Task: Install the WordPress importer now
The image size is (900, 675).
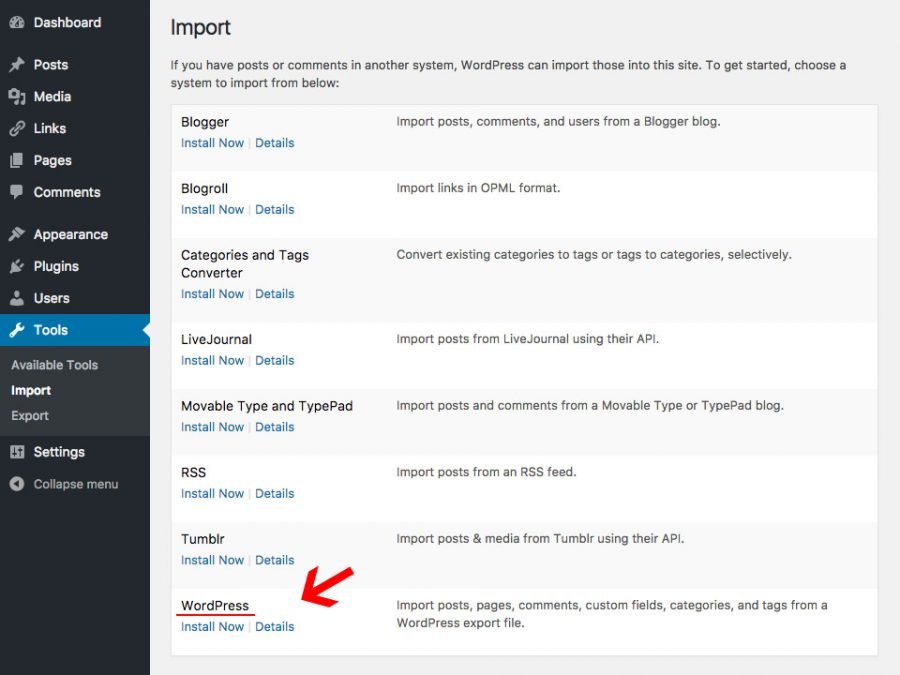Action: 212,627
